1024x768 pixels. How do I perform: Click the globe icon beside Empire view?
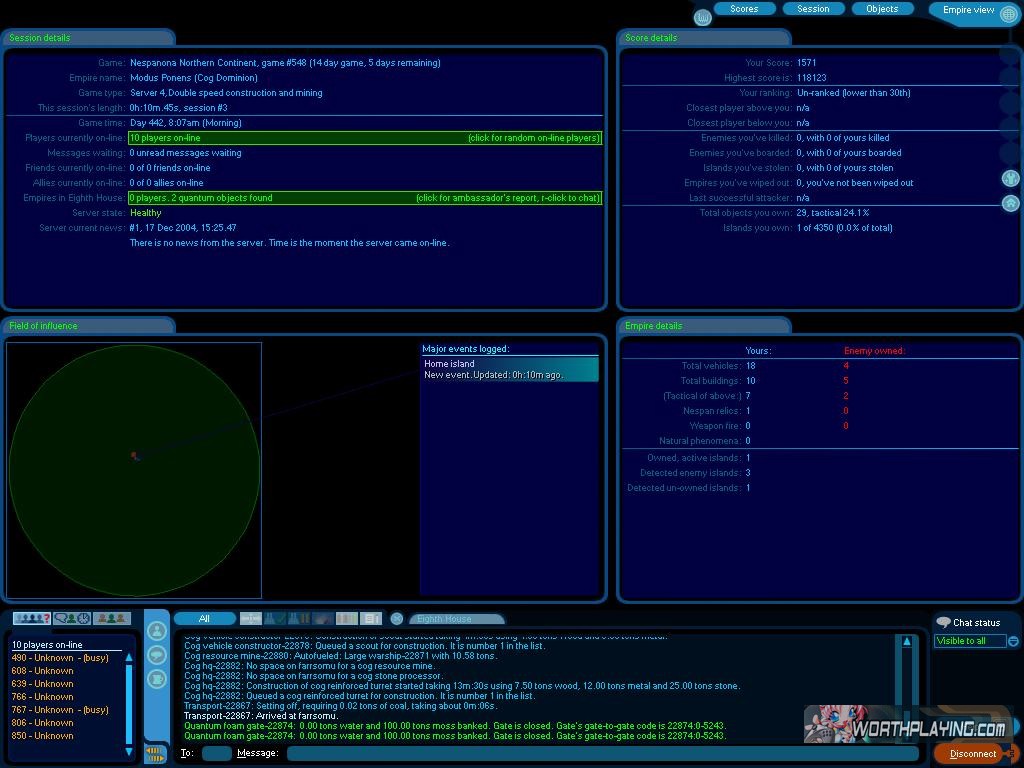pos(1008,14)
